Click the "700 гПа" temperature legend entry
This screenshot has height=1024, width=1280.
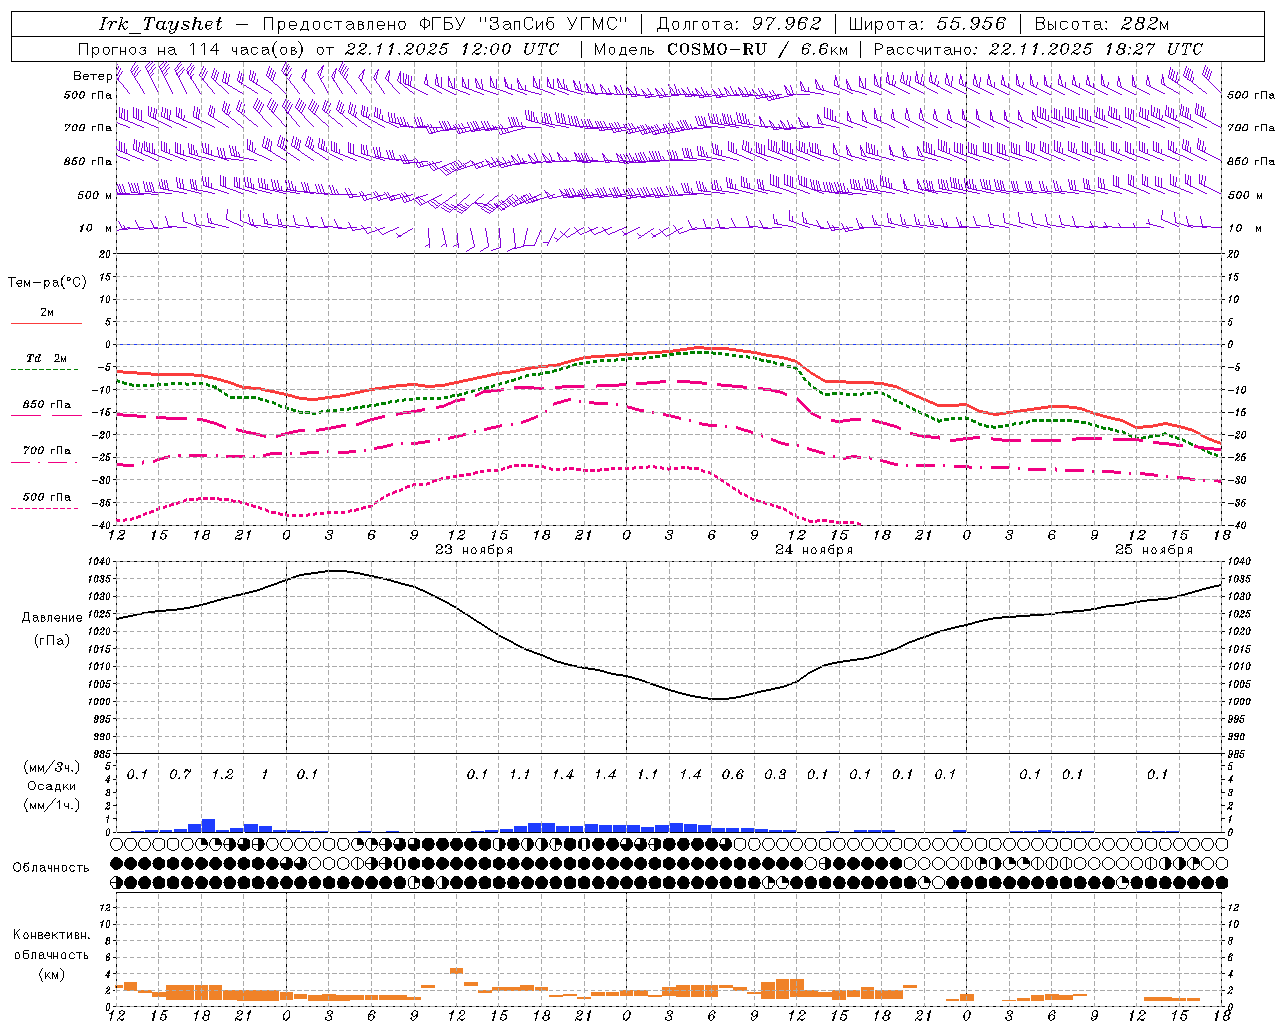point(47,451)
